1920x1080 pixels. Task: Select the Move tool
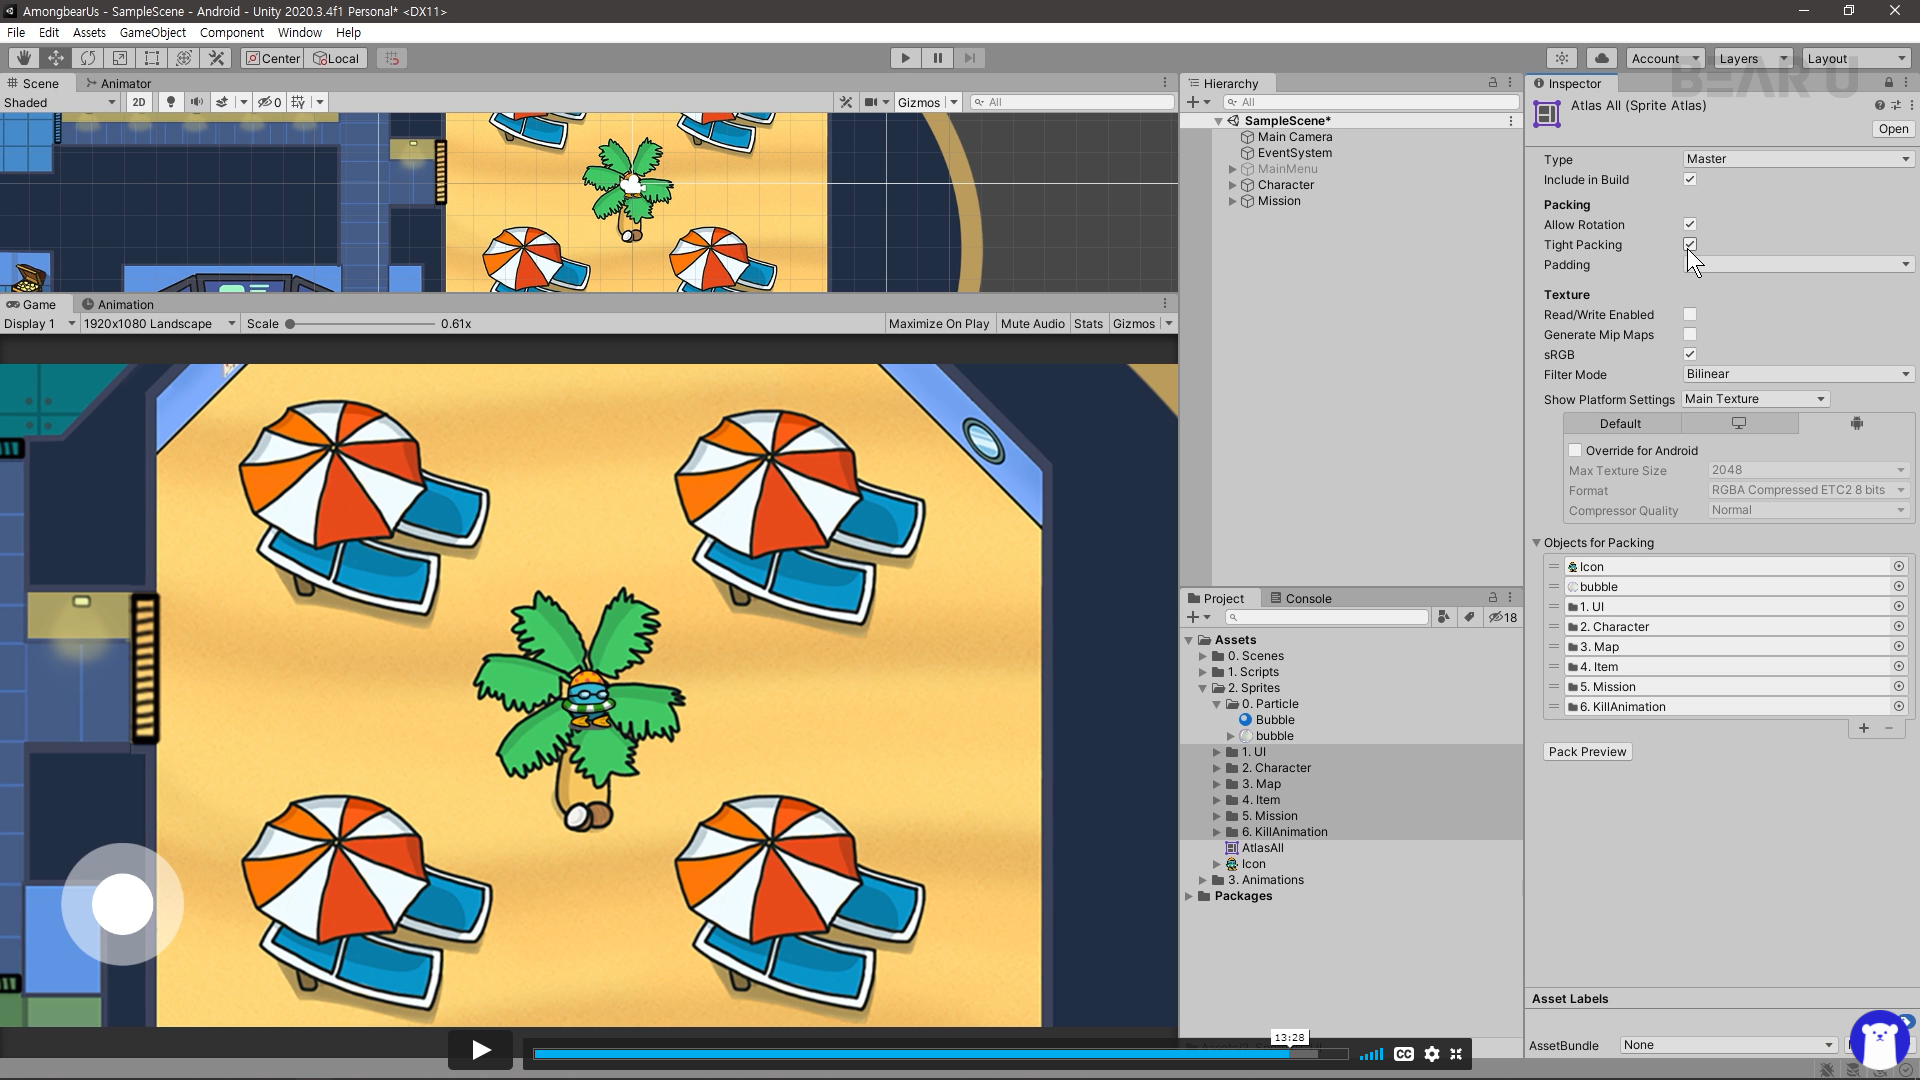point(56,58)
